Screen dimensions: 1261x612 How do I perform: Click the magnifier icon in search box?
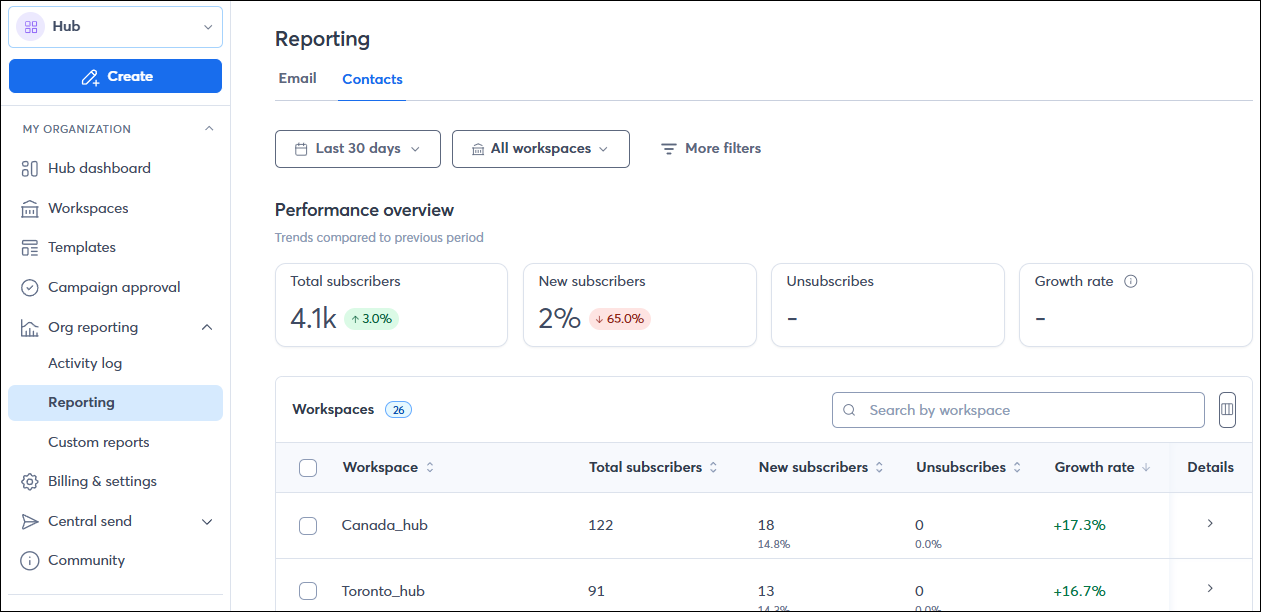[x=850, y=410]
